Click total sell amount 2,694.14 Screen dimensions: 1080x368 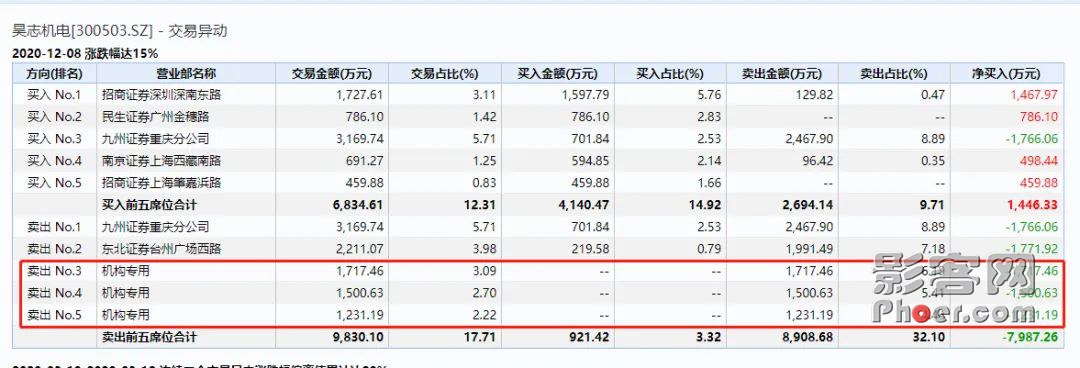point(809,205)
